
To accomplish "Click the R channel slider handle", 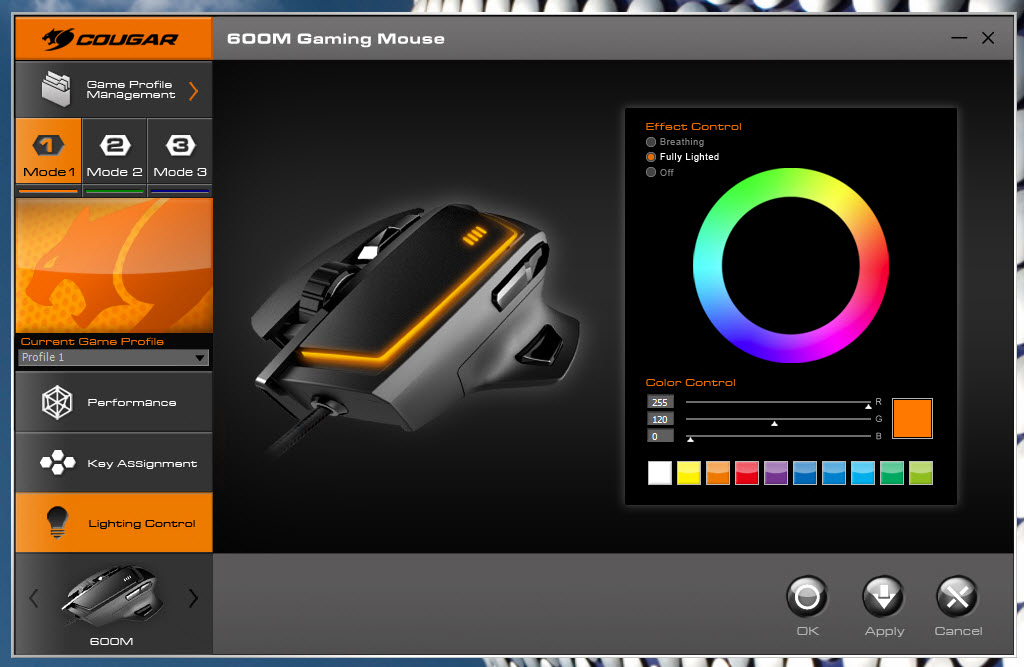I will (x=868, y=406).
